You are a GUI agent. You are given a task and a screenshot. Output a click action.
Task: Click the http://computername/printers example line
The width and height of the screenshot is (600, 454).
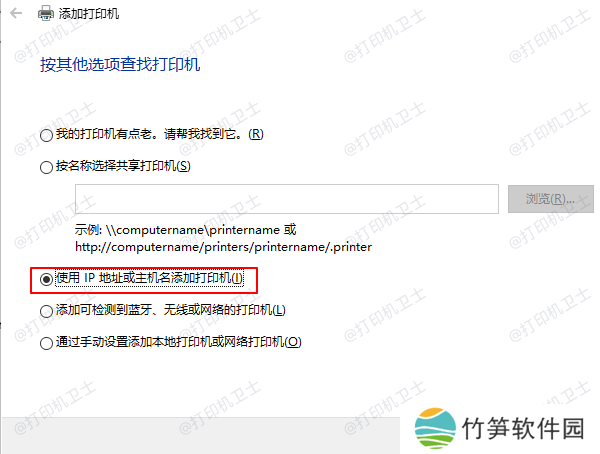point(223,247)
